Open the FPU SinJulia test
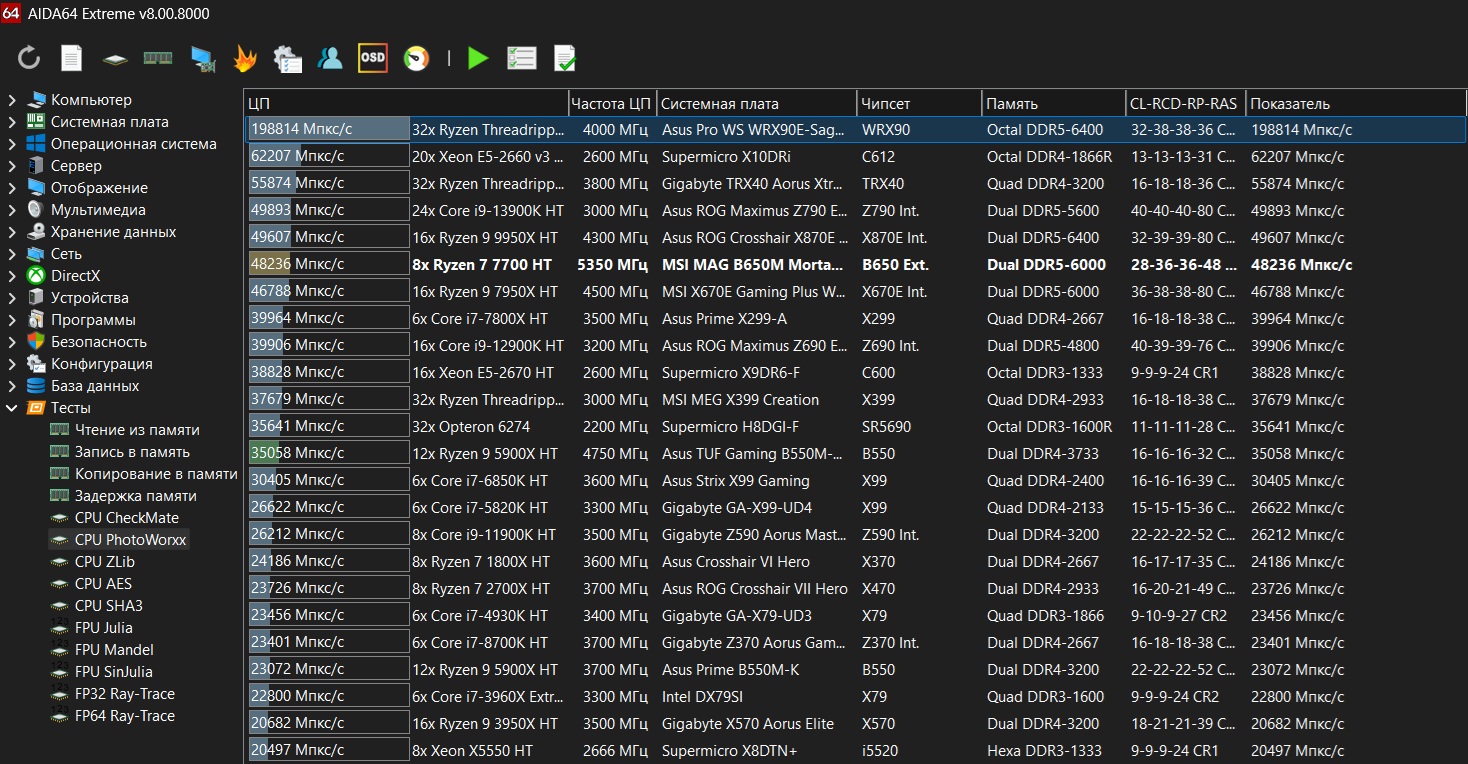Image resolution: width=1468 pixels, height=764 pixels. 114,672
